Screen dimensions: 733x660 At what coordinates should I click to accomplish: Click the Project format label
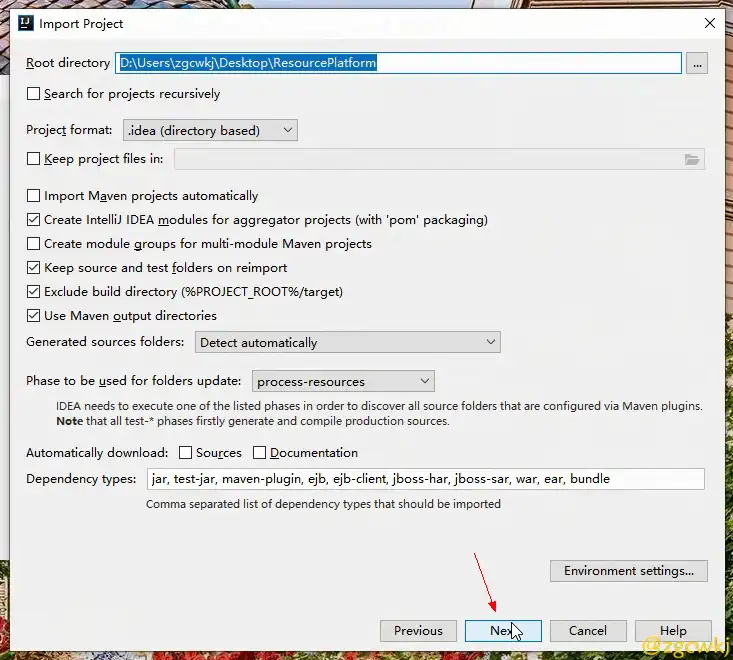point(69,130)
